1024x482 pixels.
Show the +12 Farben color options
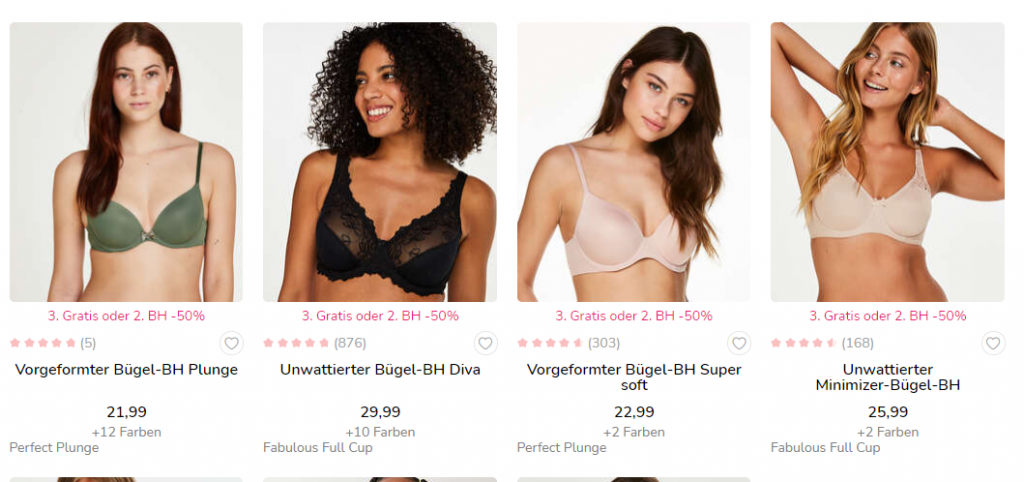point(126,432)
